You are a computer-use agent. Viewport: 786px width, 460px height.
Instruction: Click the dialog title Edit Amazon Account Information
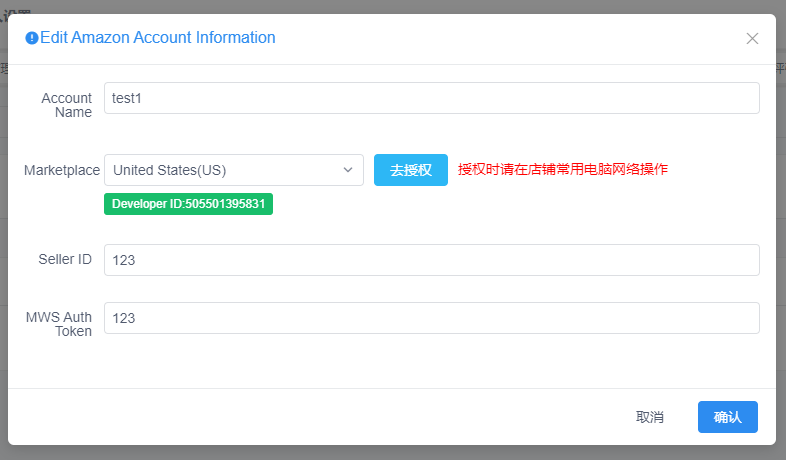point(157,38)
